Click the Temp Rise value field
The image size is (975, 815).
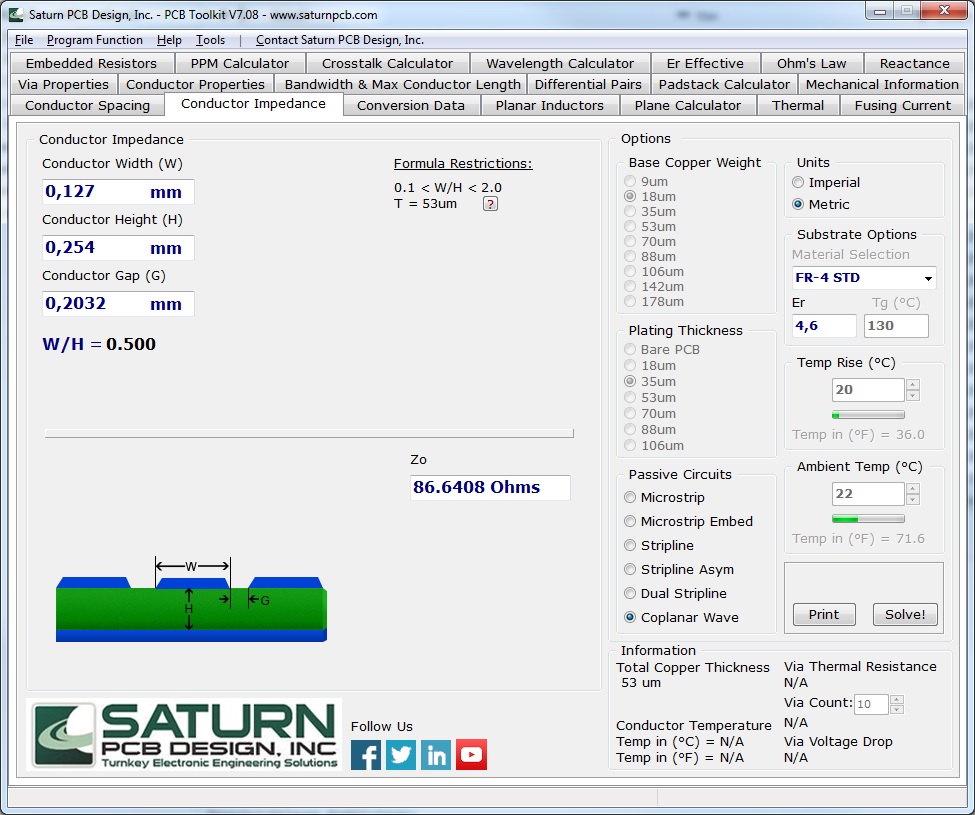click(868, 390)
